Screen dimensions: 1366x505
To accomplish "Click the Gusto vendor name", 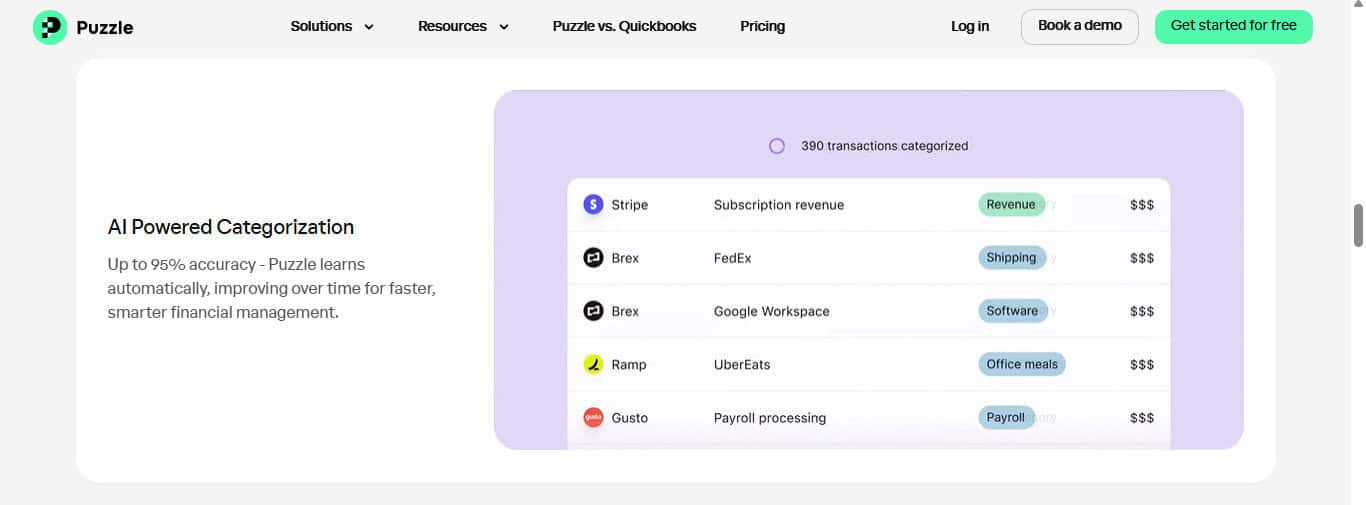I will pyautogui.click(x=630, y=418).
